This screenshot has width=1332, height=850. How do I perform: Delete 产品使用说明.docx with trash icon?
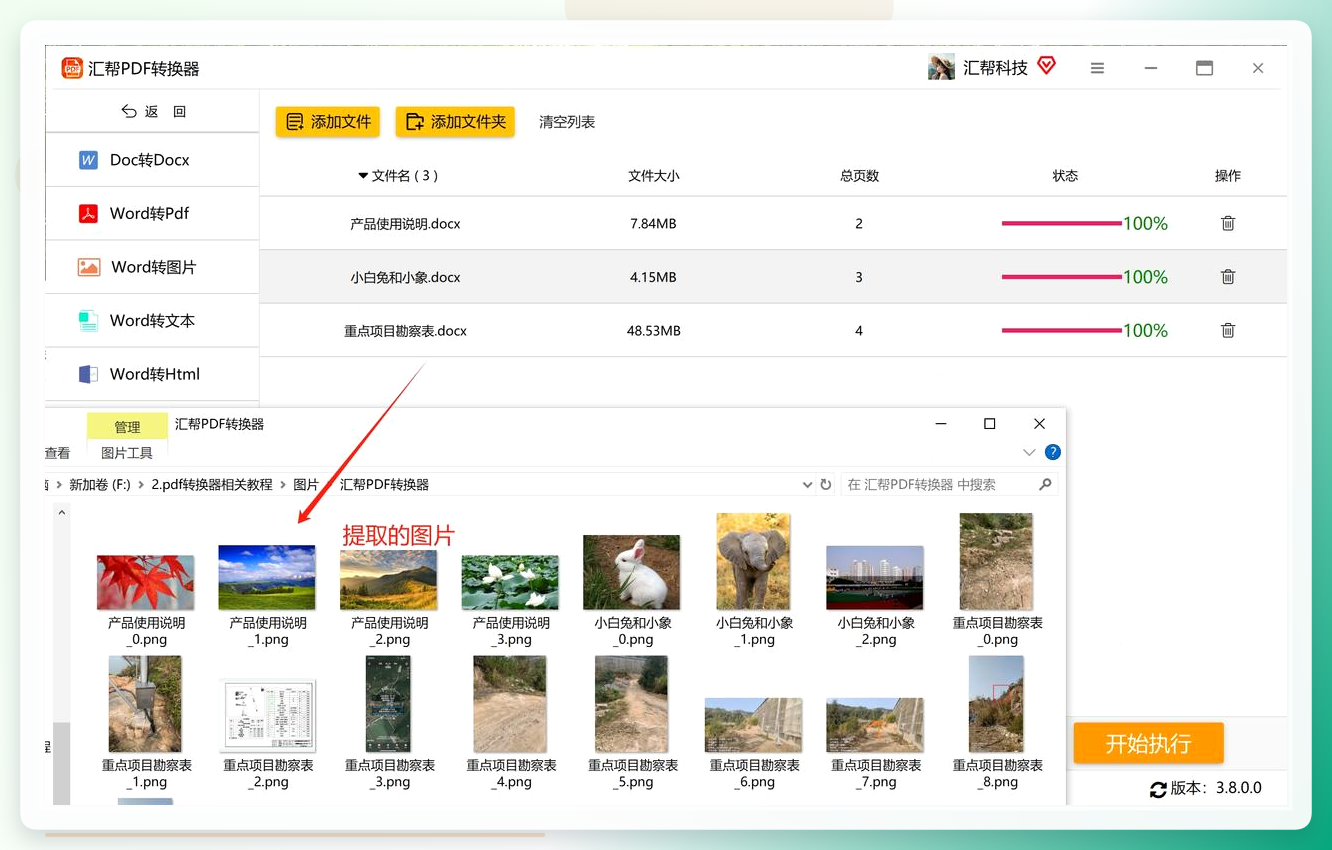pos(1228,223)
